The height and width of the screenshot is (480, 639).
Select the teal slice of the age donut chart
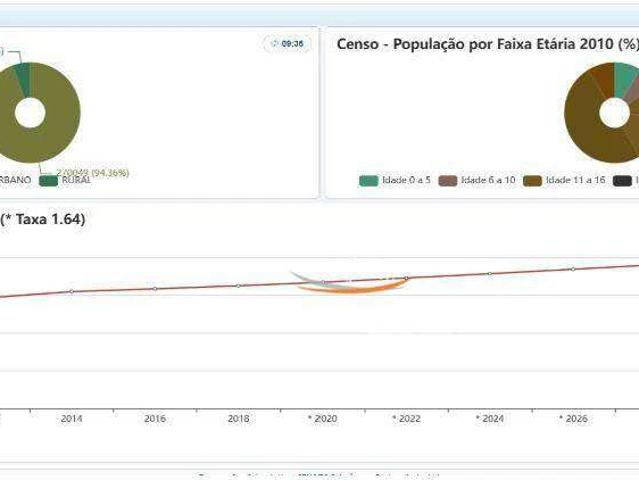[x=626, y=79]
